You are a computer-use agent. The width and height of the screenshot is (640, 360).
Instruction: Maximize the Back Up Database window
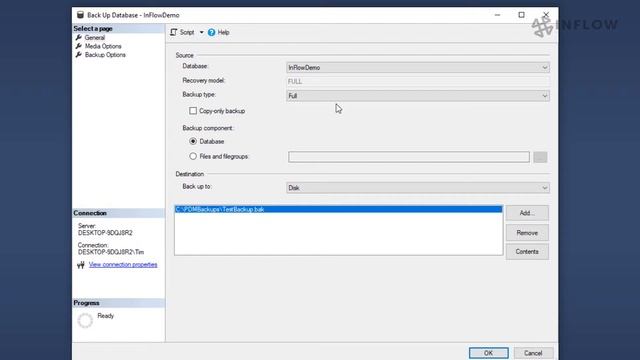pos(521,15)
